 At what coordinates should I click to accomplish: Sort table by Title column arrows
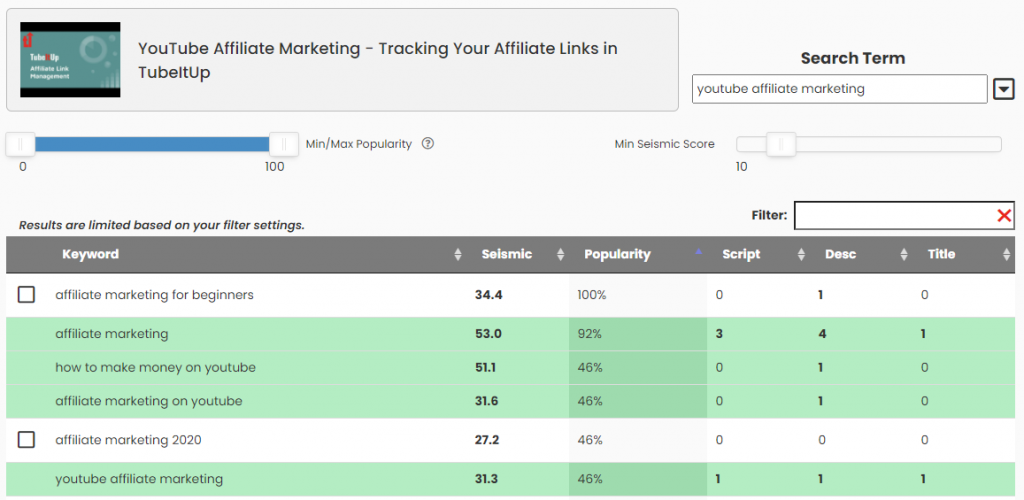(1006, 255)
